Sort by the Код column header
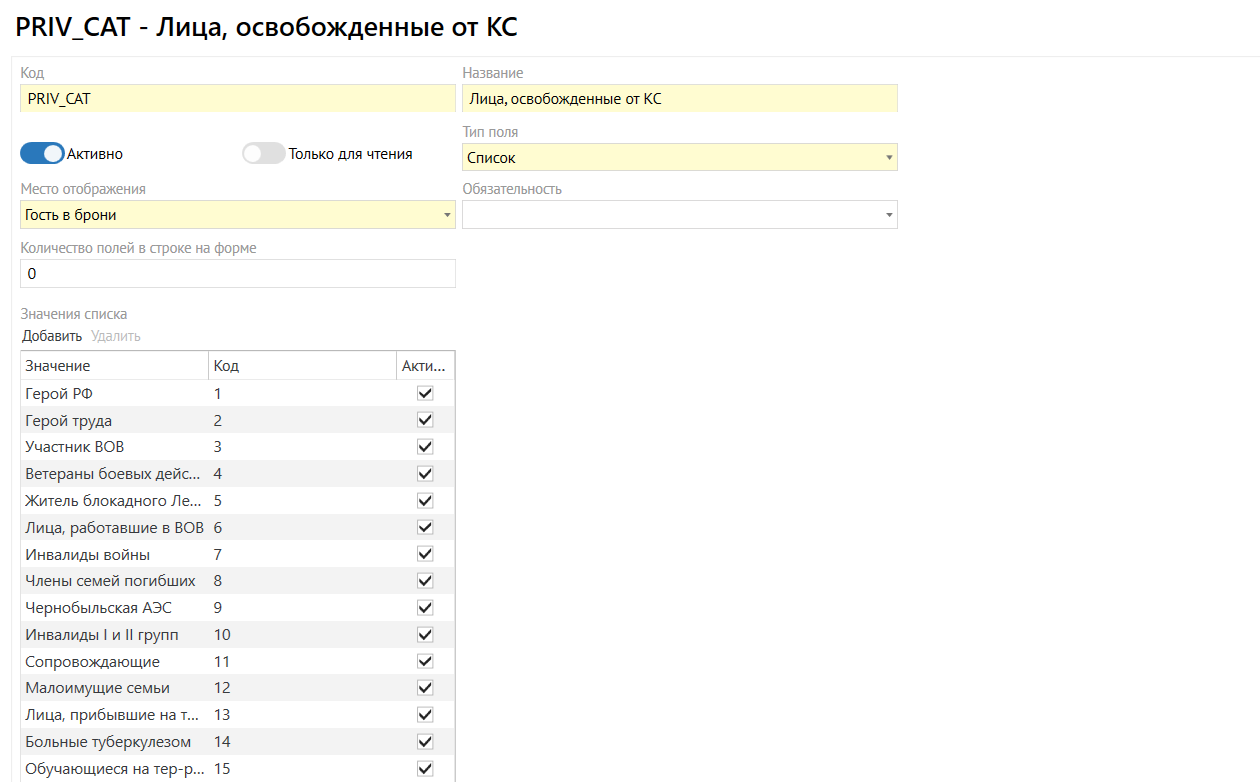This screenshot has width=1260, height=782. [300, 366]
